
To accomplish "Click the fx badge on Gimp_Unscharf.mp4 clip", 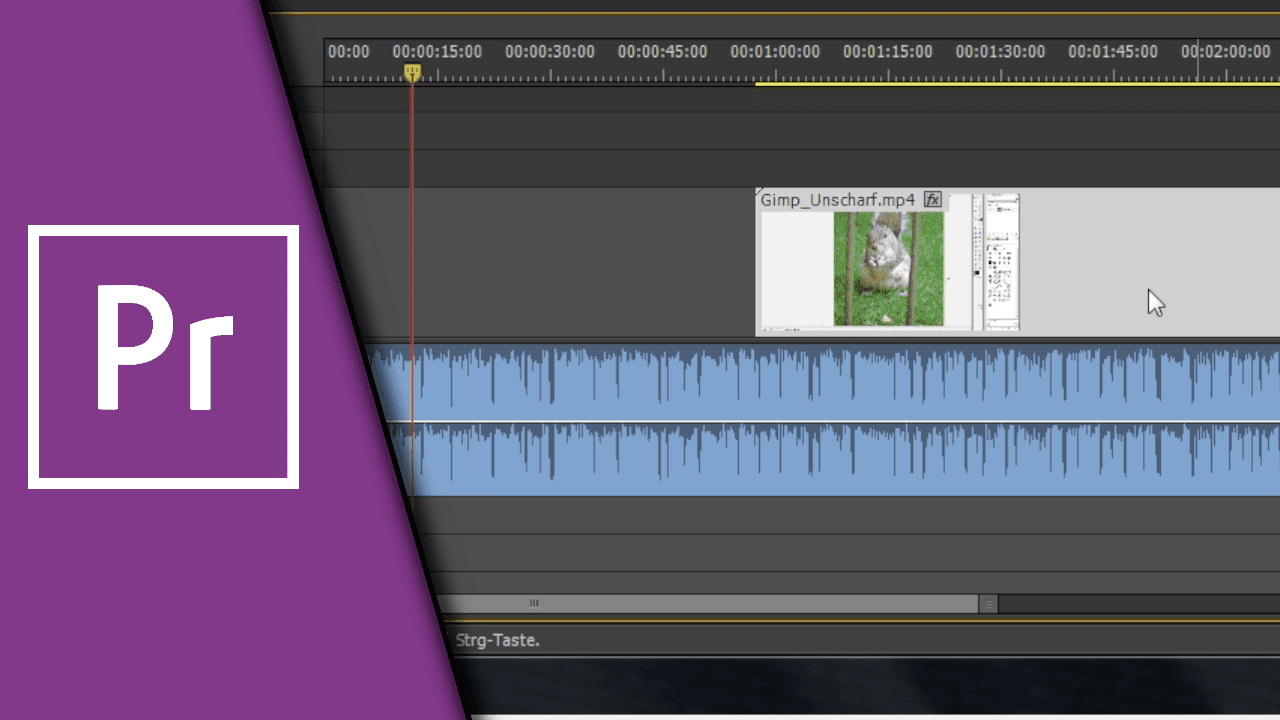I will (932, 200).
